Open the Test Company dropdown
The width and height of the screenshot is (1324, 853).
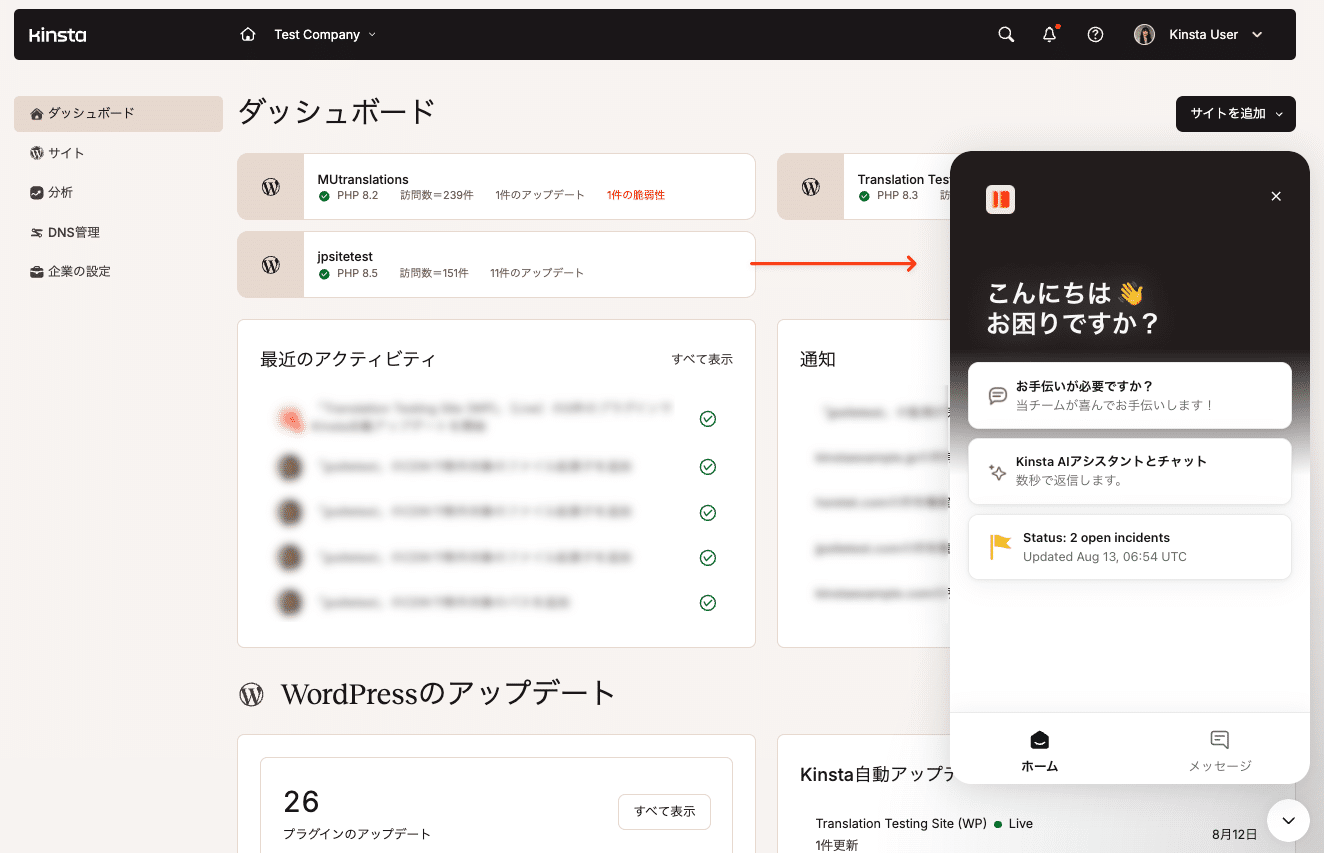click(325, 34)
